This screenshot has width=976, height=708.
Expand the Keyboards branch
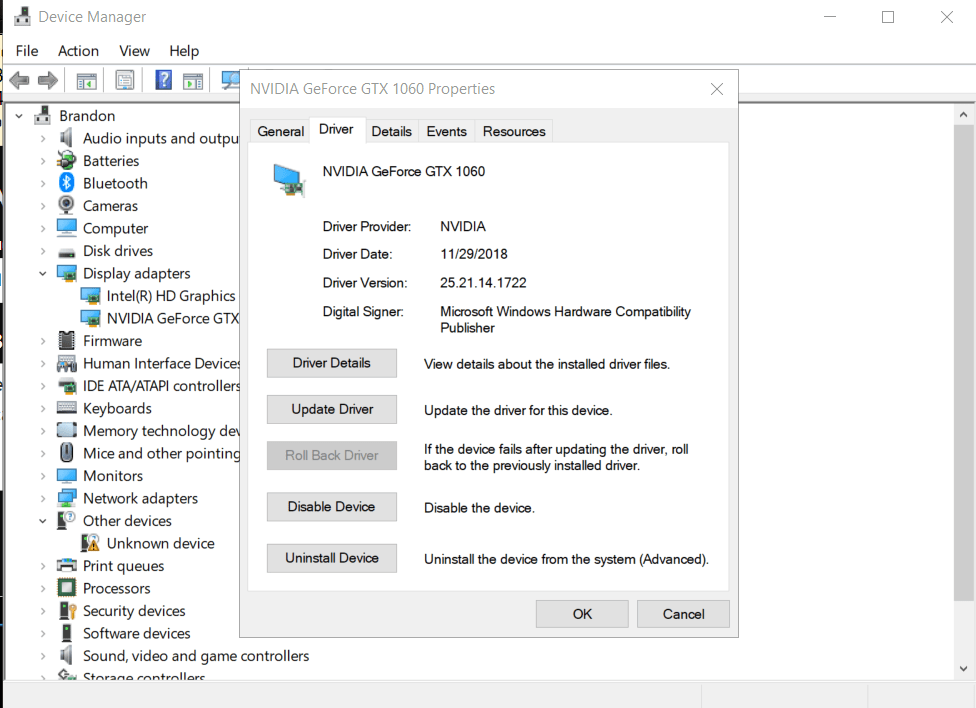coord(43,408)
